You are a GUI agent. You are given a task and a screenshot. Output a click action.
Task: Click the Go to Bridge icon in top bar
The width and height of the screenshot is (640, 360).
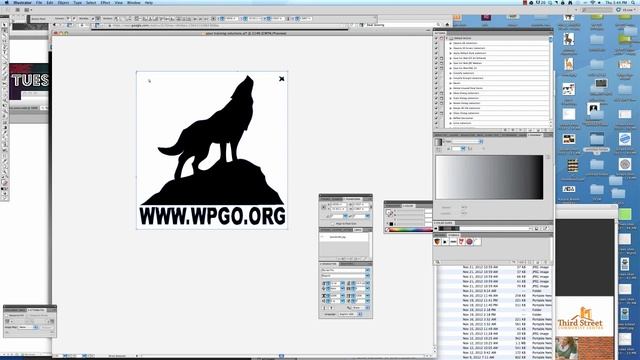click(x=18, y=10)
